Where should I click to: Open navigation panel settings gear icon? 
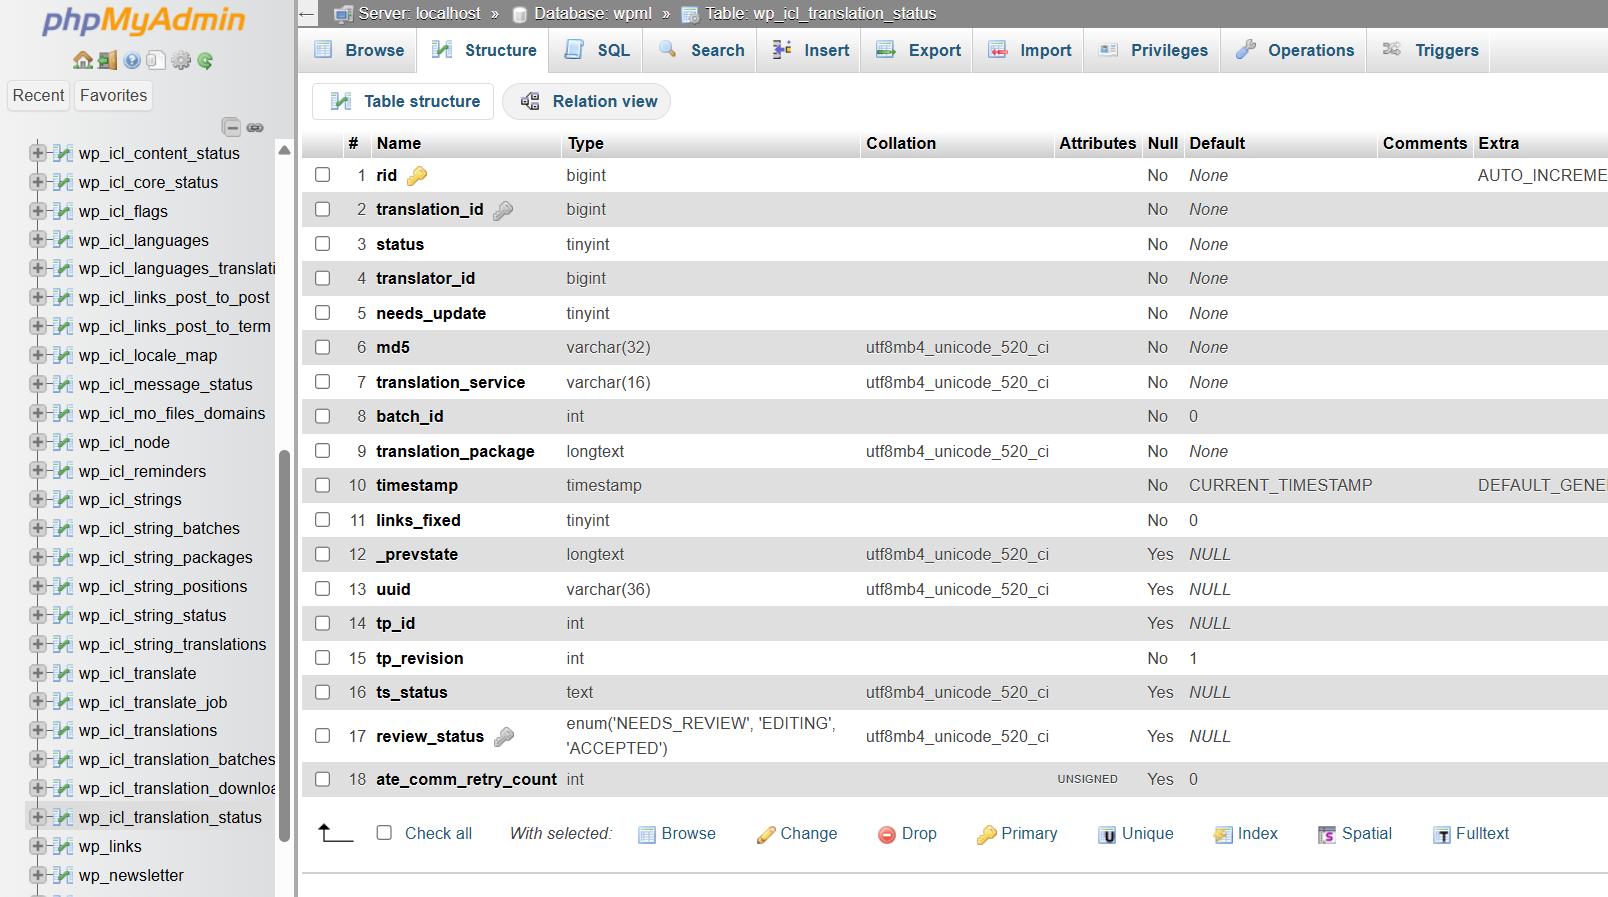point(181,60)
